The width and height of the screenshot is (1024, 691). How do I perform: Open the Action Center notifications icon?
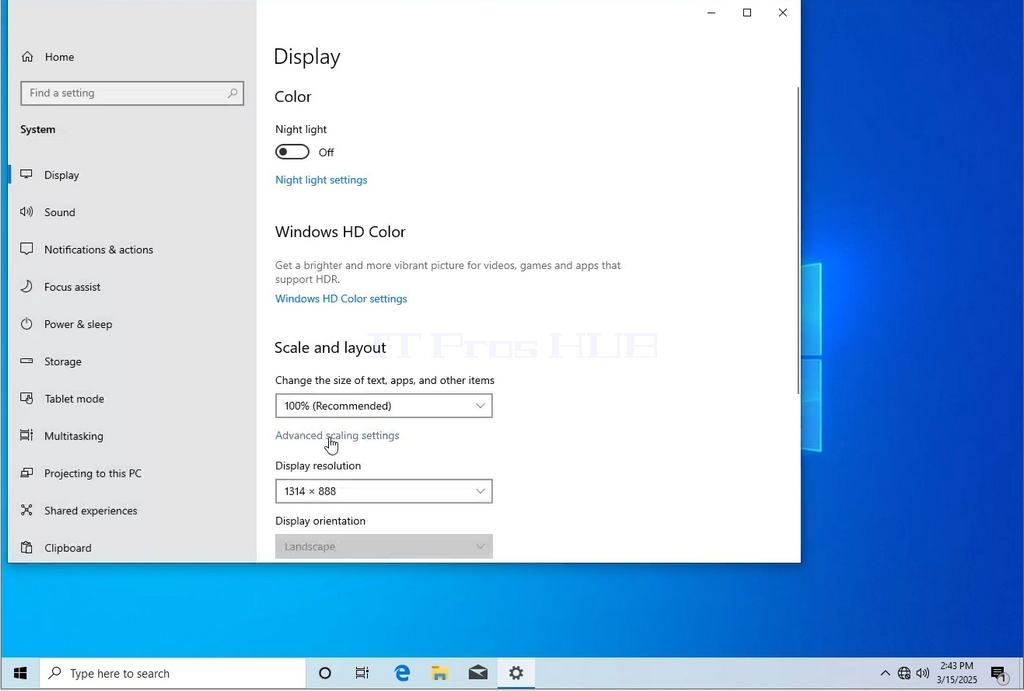pyautogui.click(x=998, y=673)
